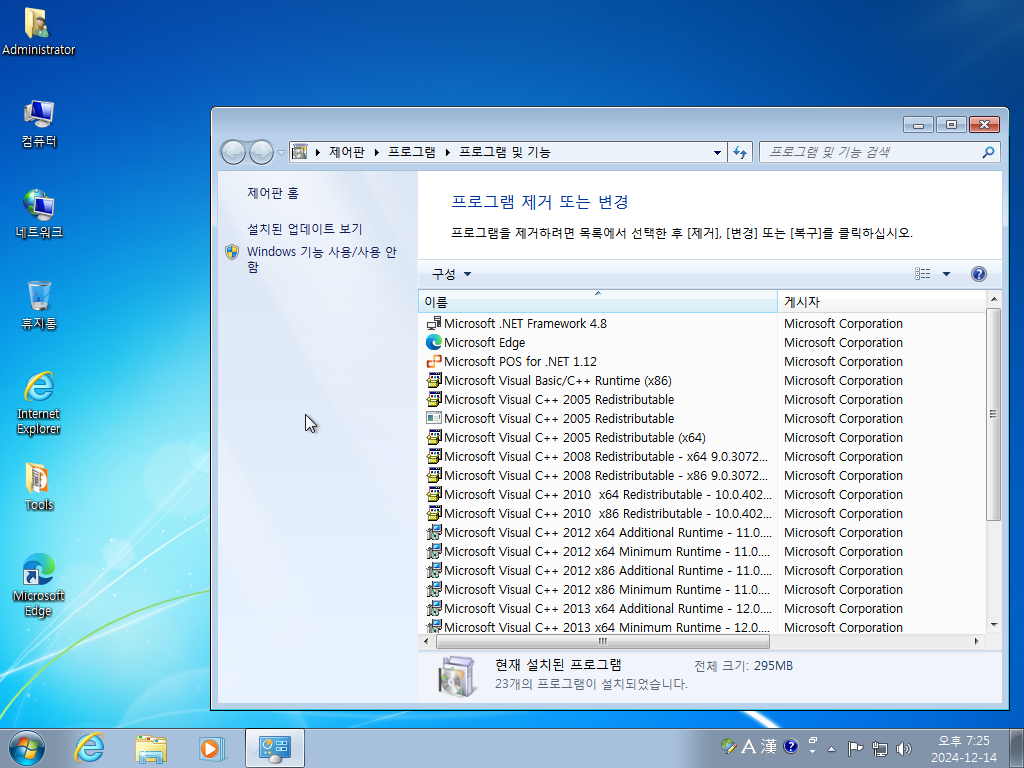1024x768 pixels.
Task: Select Visual C++ 2012 x86 Additional Runtime
Action: [597, 570]
